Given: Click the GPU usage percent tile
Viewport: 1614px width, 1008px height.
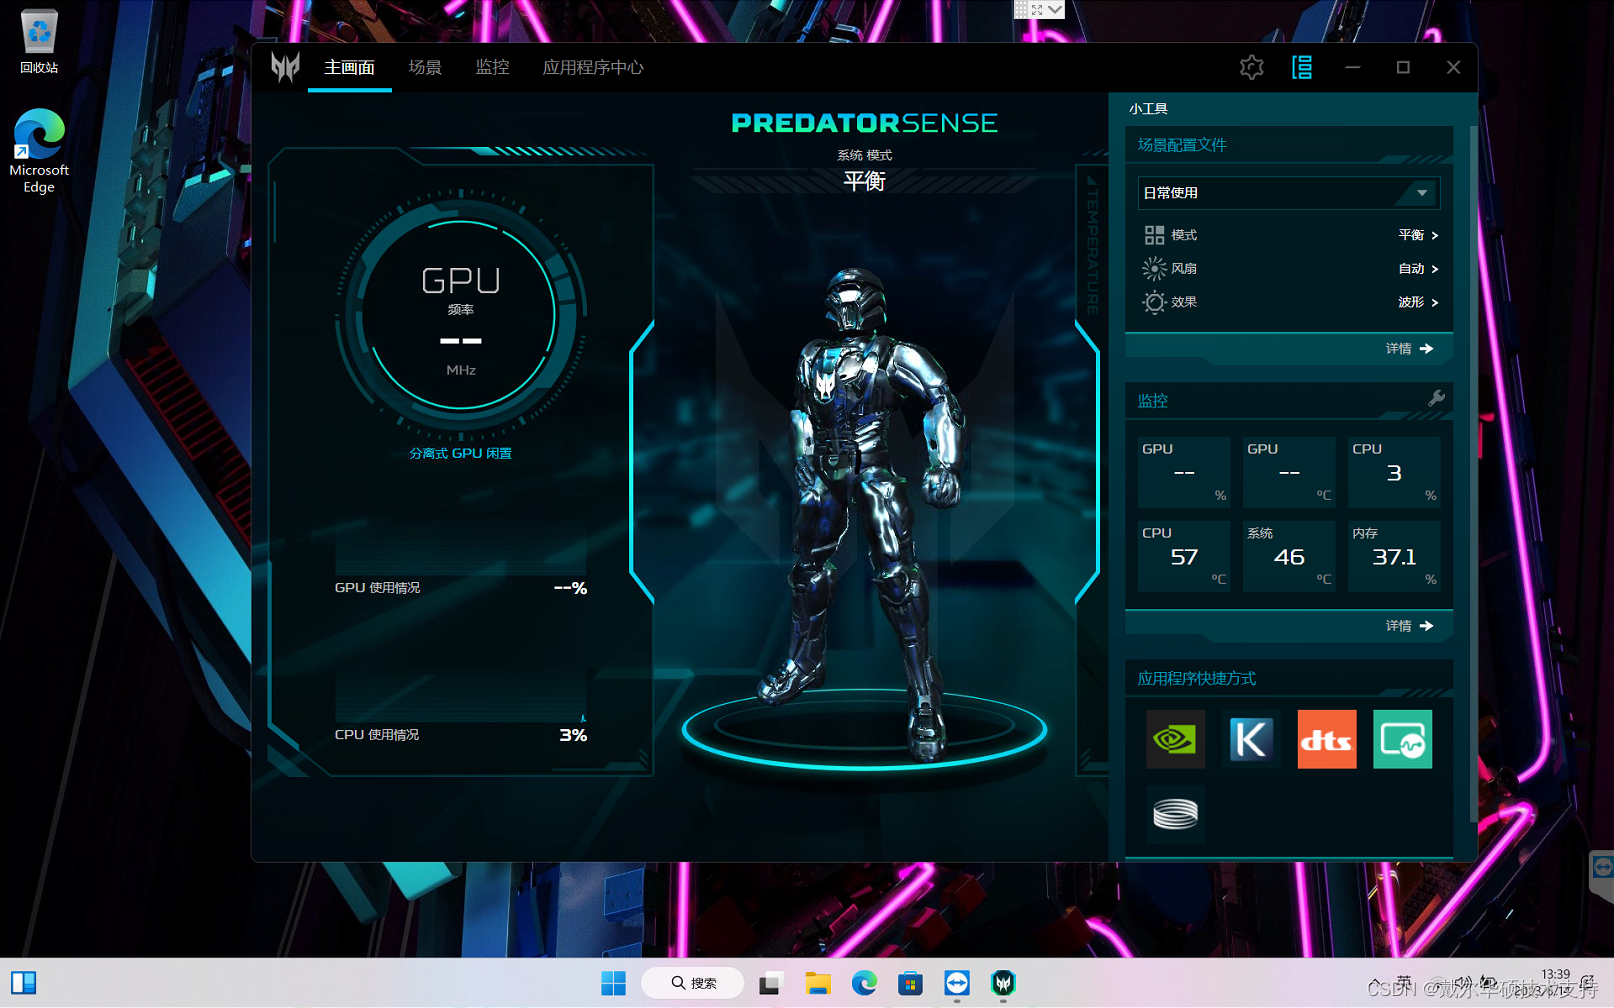Looking at the screenshot, I should pyautogui.click(x=1184, y=471).
